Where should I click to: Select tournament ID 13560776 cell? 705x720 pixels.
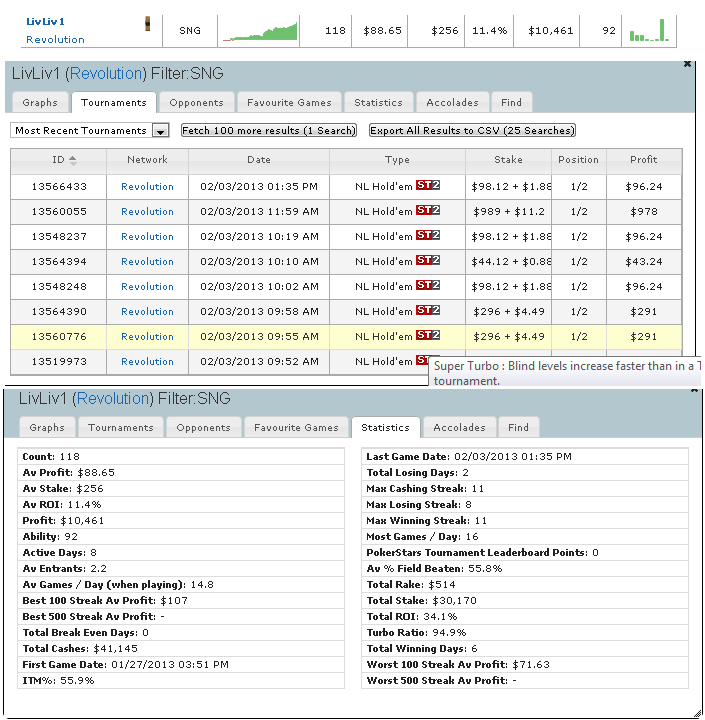tap(59, 337)
